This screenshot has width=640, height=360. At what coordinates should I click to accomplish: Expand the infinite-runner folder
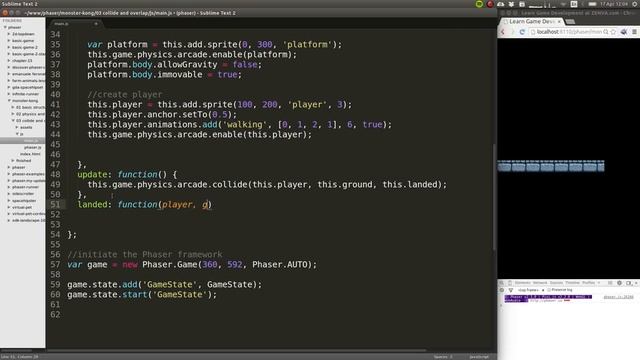(9, 94)
